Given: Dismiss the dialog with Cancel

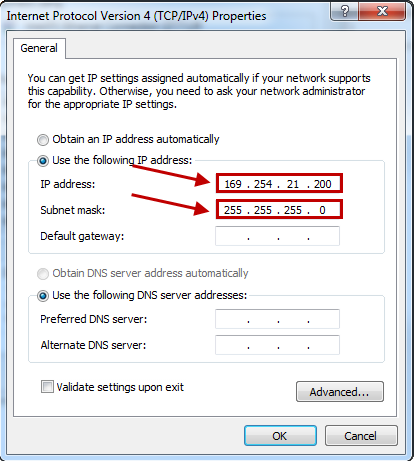Looking at the screenshot, I should tap(361, 436).
